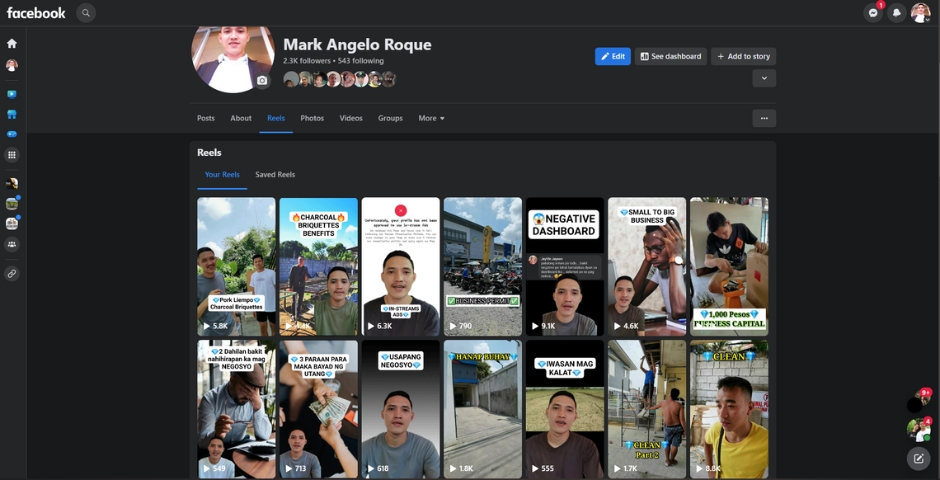This screenshot has height=480, width=940.
Task: Expand the chevron below Add to story
Action: point(764,78)
